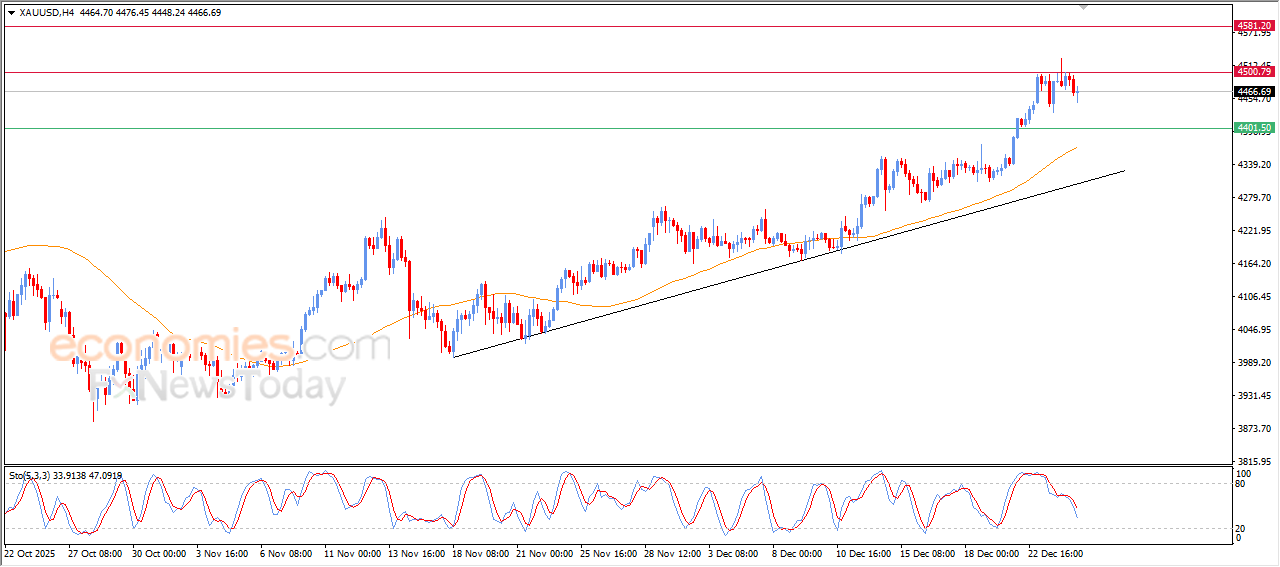The image size is (1280, 567).
Task: Click the stochastic 20 level label
Action: coord(1241,527)
